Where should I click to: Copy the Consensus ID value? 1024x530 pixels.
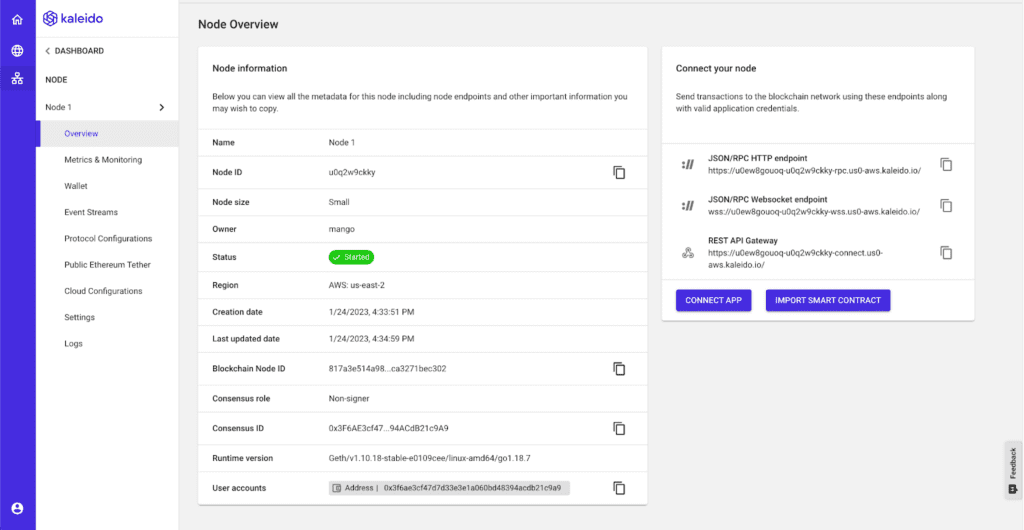click(619, 429)
